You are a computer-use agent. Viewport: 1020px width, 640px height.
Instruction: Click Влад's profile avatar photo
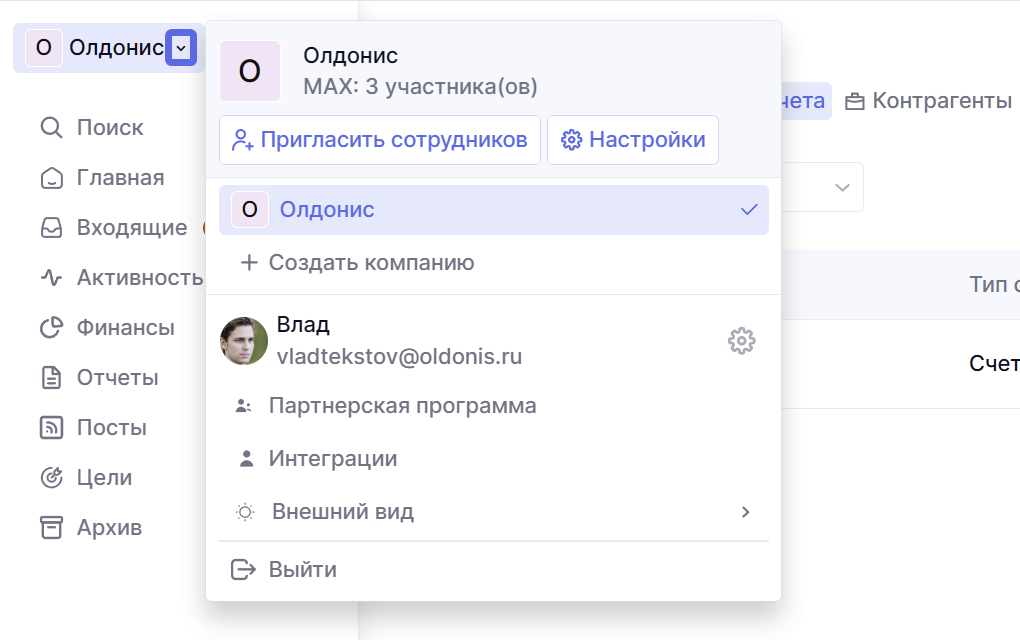pos(244,341)
